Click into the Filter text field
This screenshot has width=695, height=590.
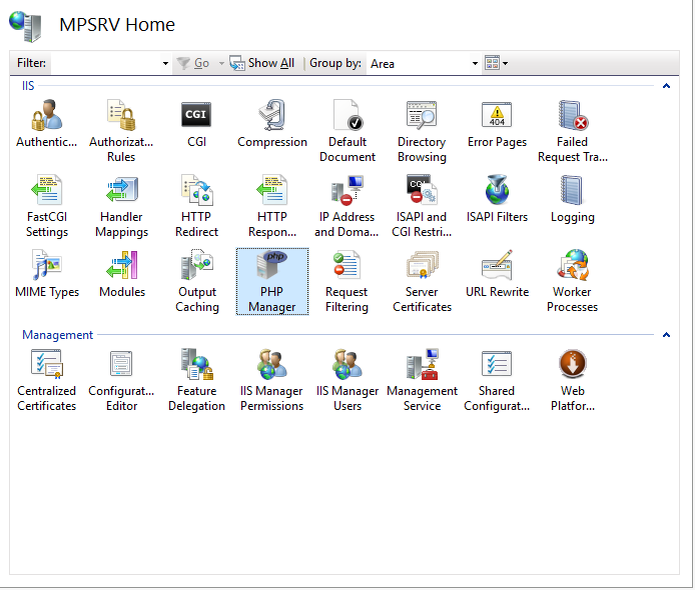[105, 63]
